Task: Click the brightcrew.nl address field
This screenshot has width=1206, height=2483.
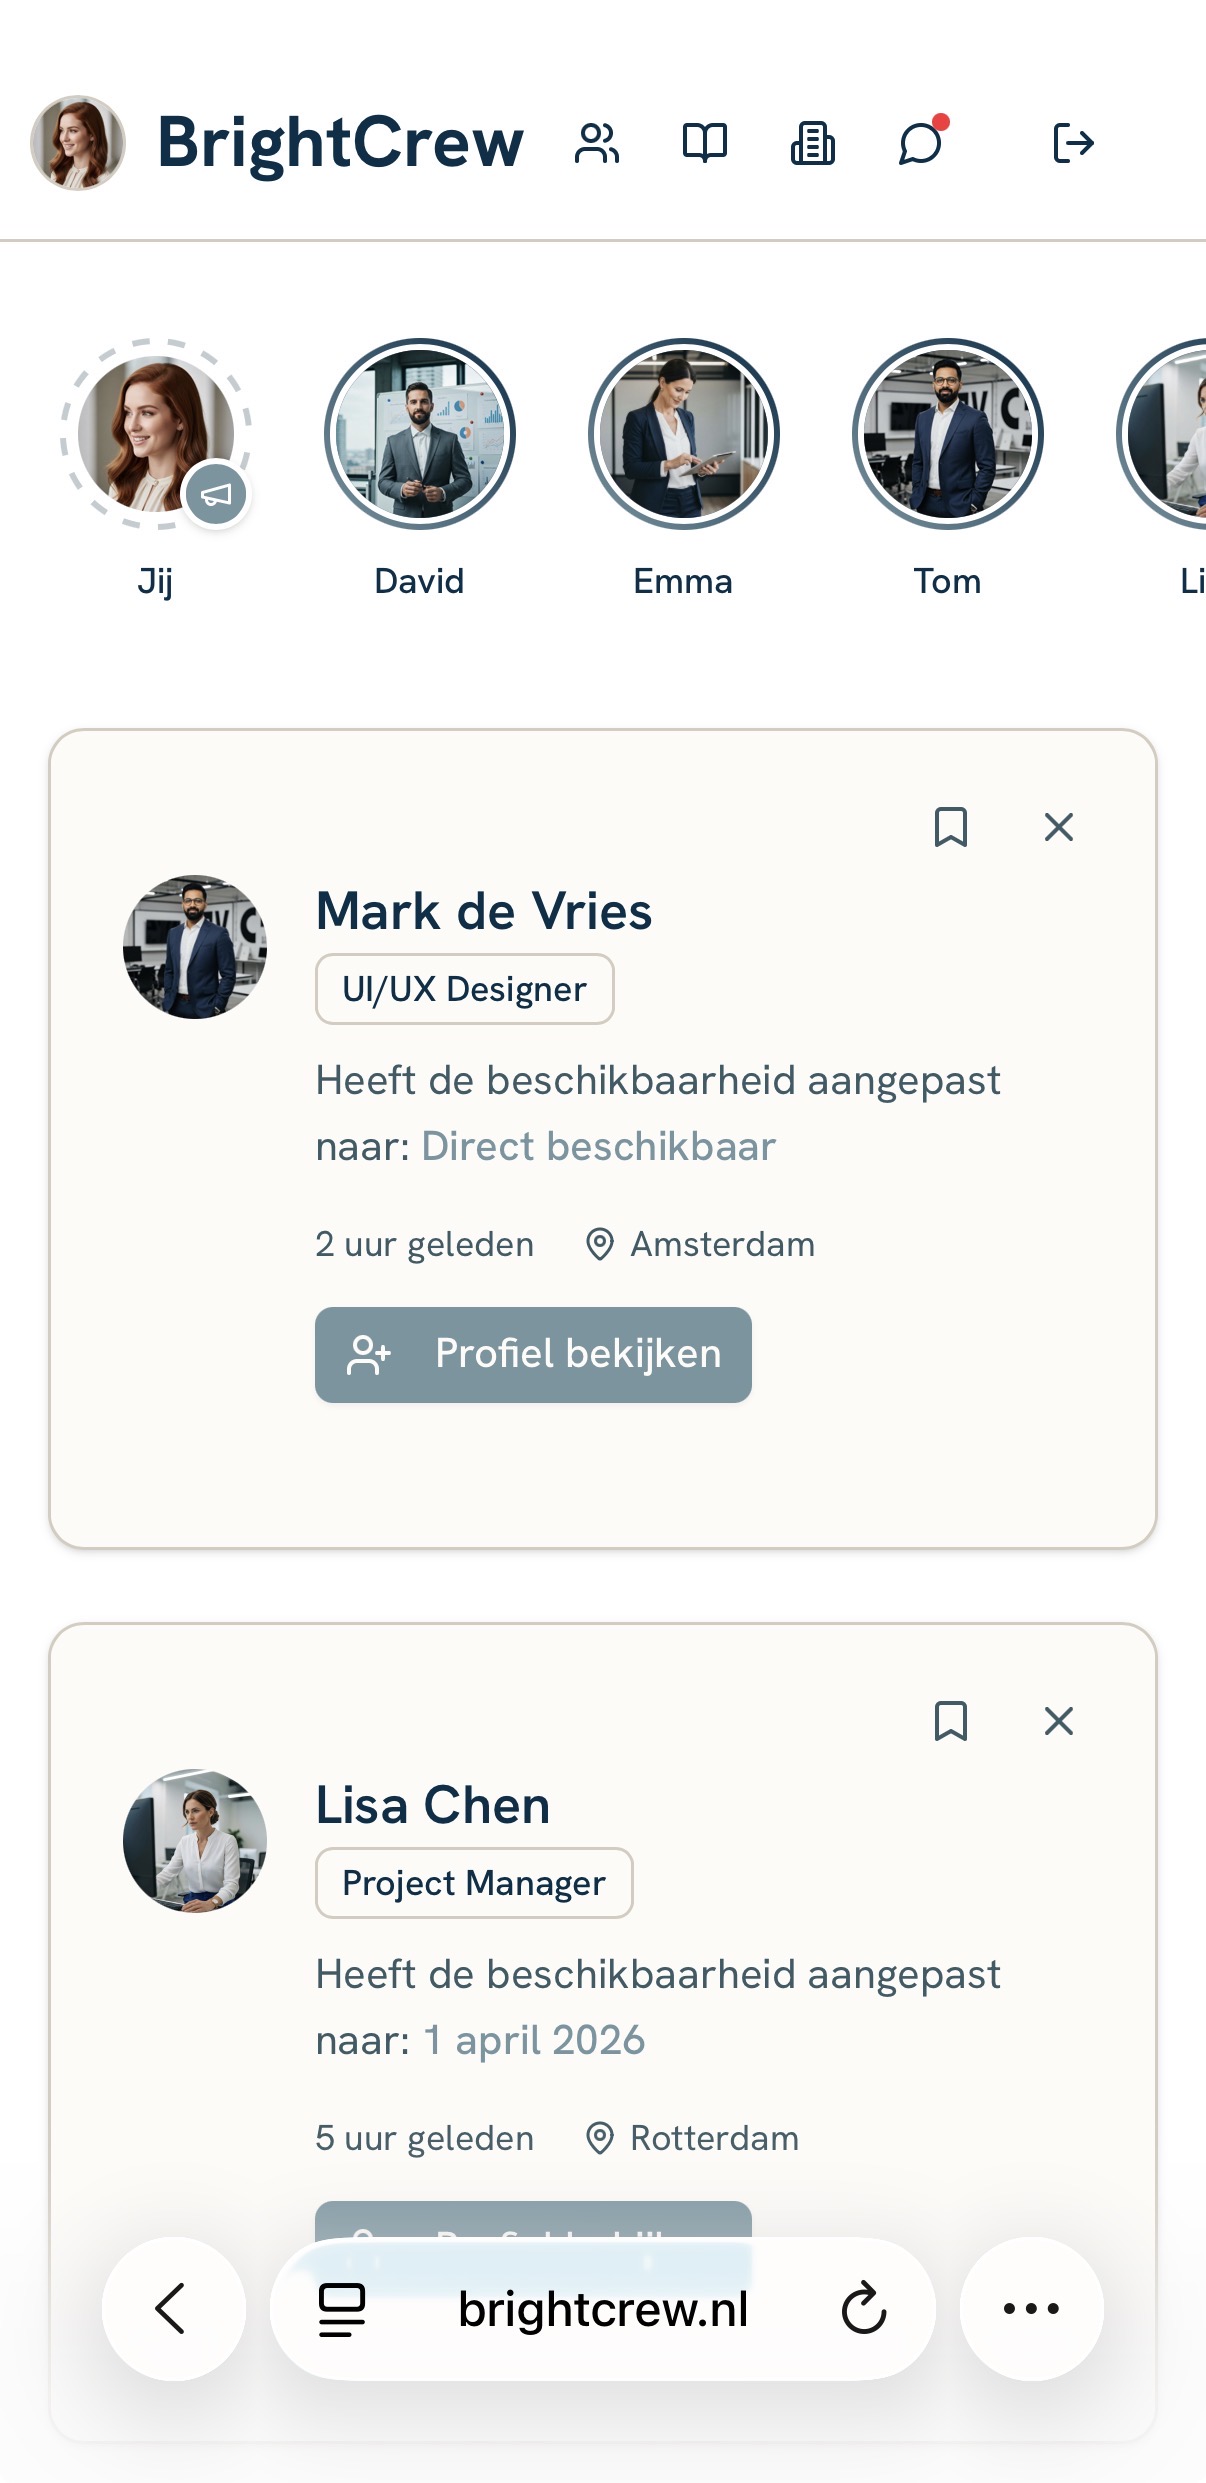Action: point(603,2309)
